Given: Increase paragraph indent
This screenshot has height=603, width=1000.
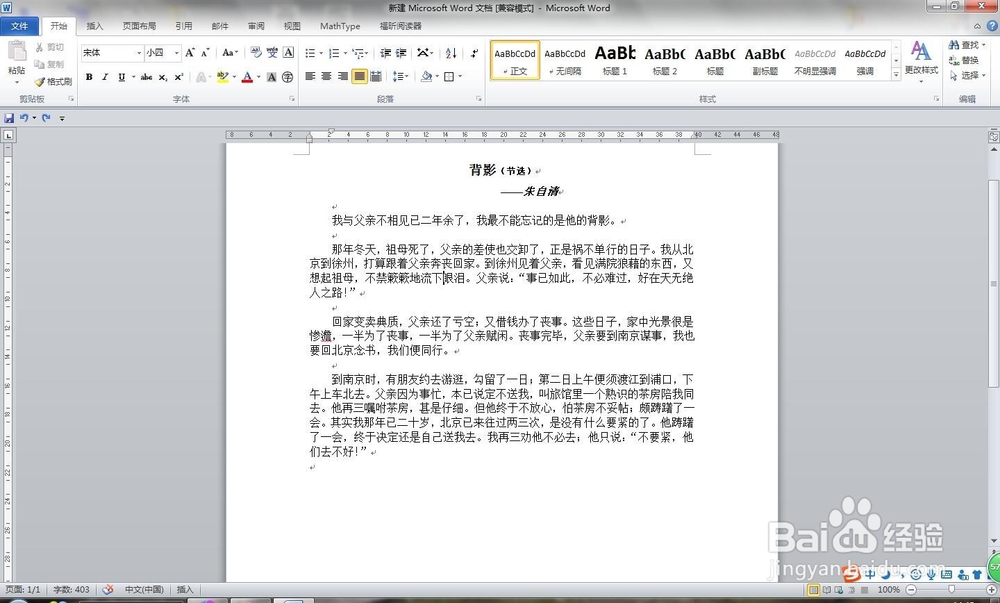Looking at the screenshot, I should 401,53.
